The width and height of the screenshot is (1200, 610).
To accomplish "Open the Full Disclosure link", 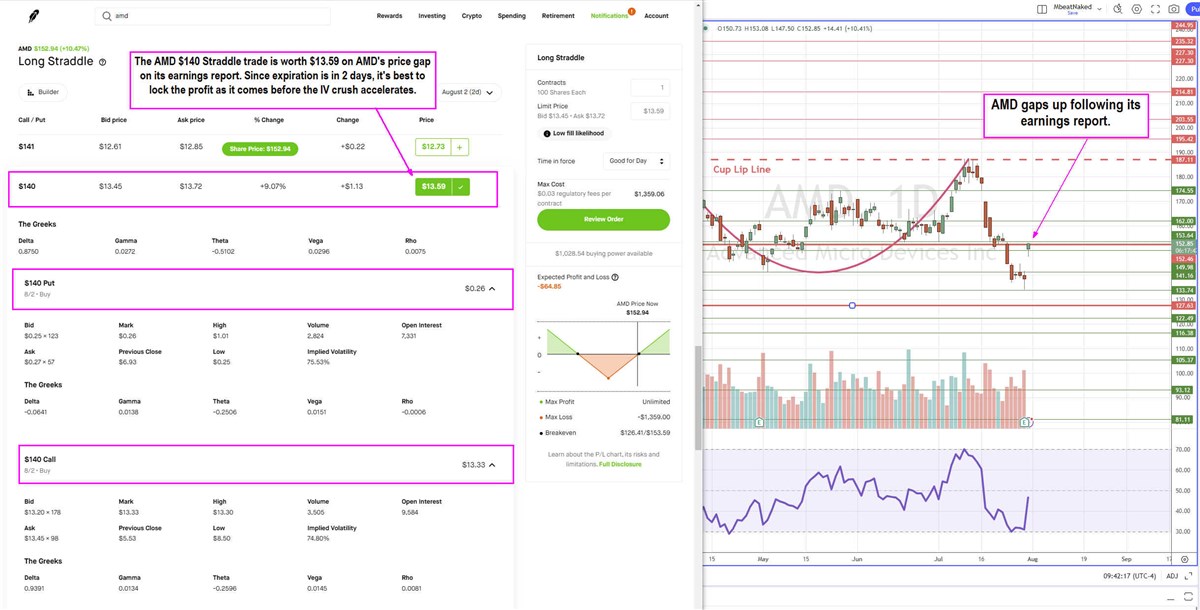I will coord(620,464).
